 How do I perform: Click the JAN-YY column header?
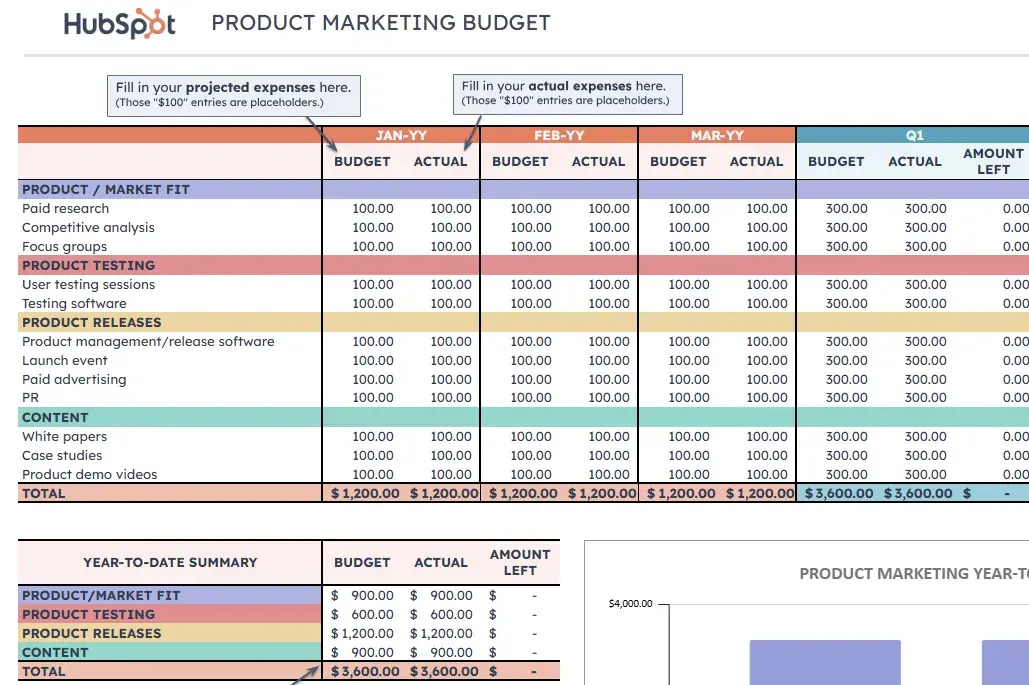[x=400, y=135]
